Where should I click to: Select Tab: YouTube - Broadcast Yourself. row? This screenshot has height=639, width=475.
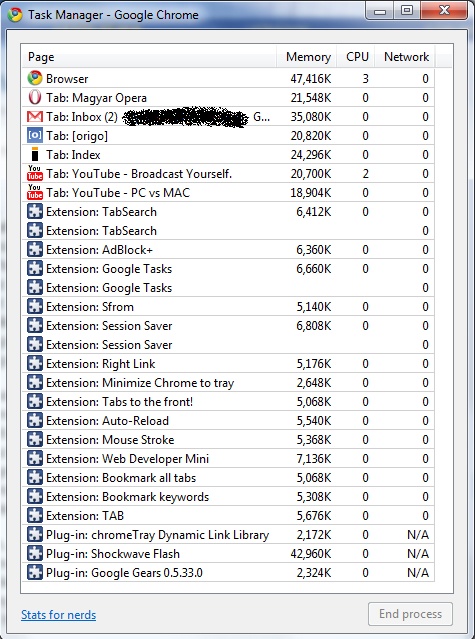(x=228, y=173)
